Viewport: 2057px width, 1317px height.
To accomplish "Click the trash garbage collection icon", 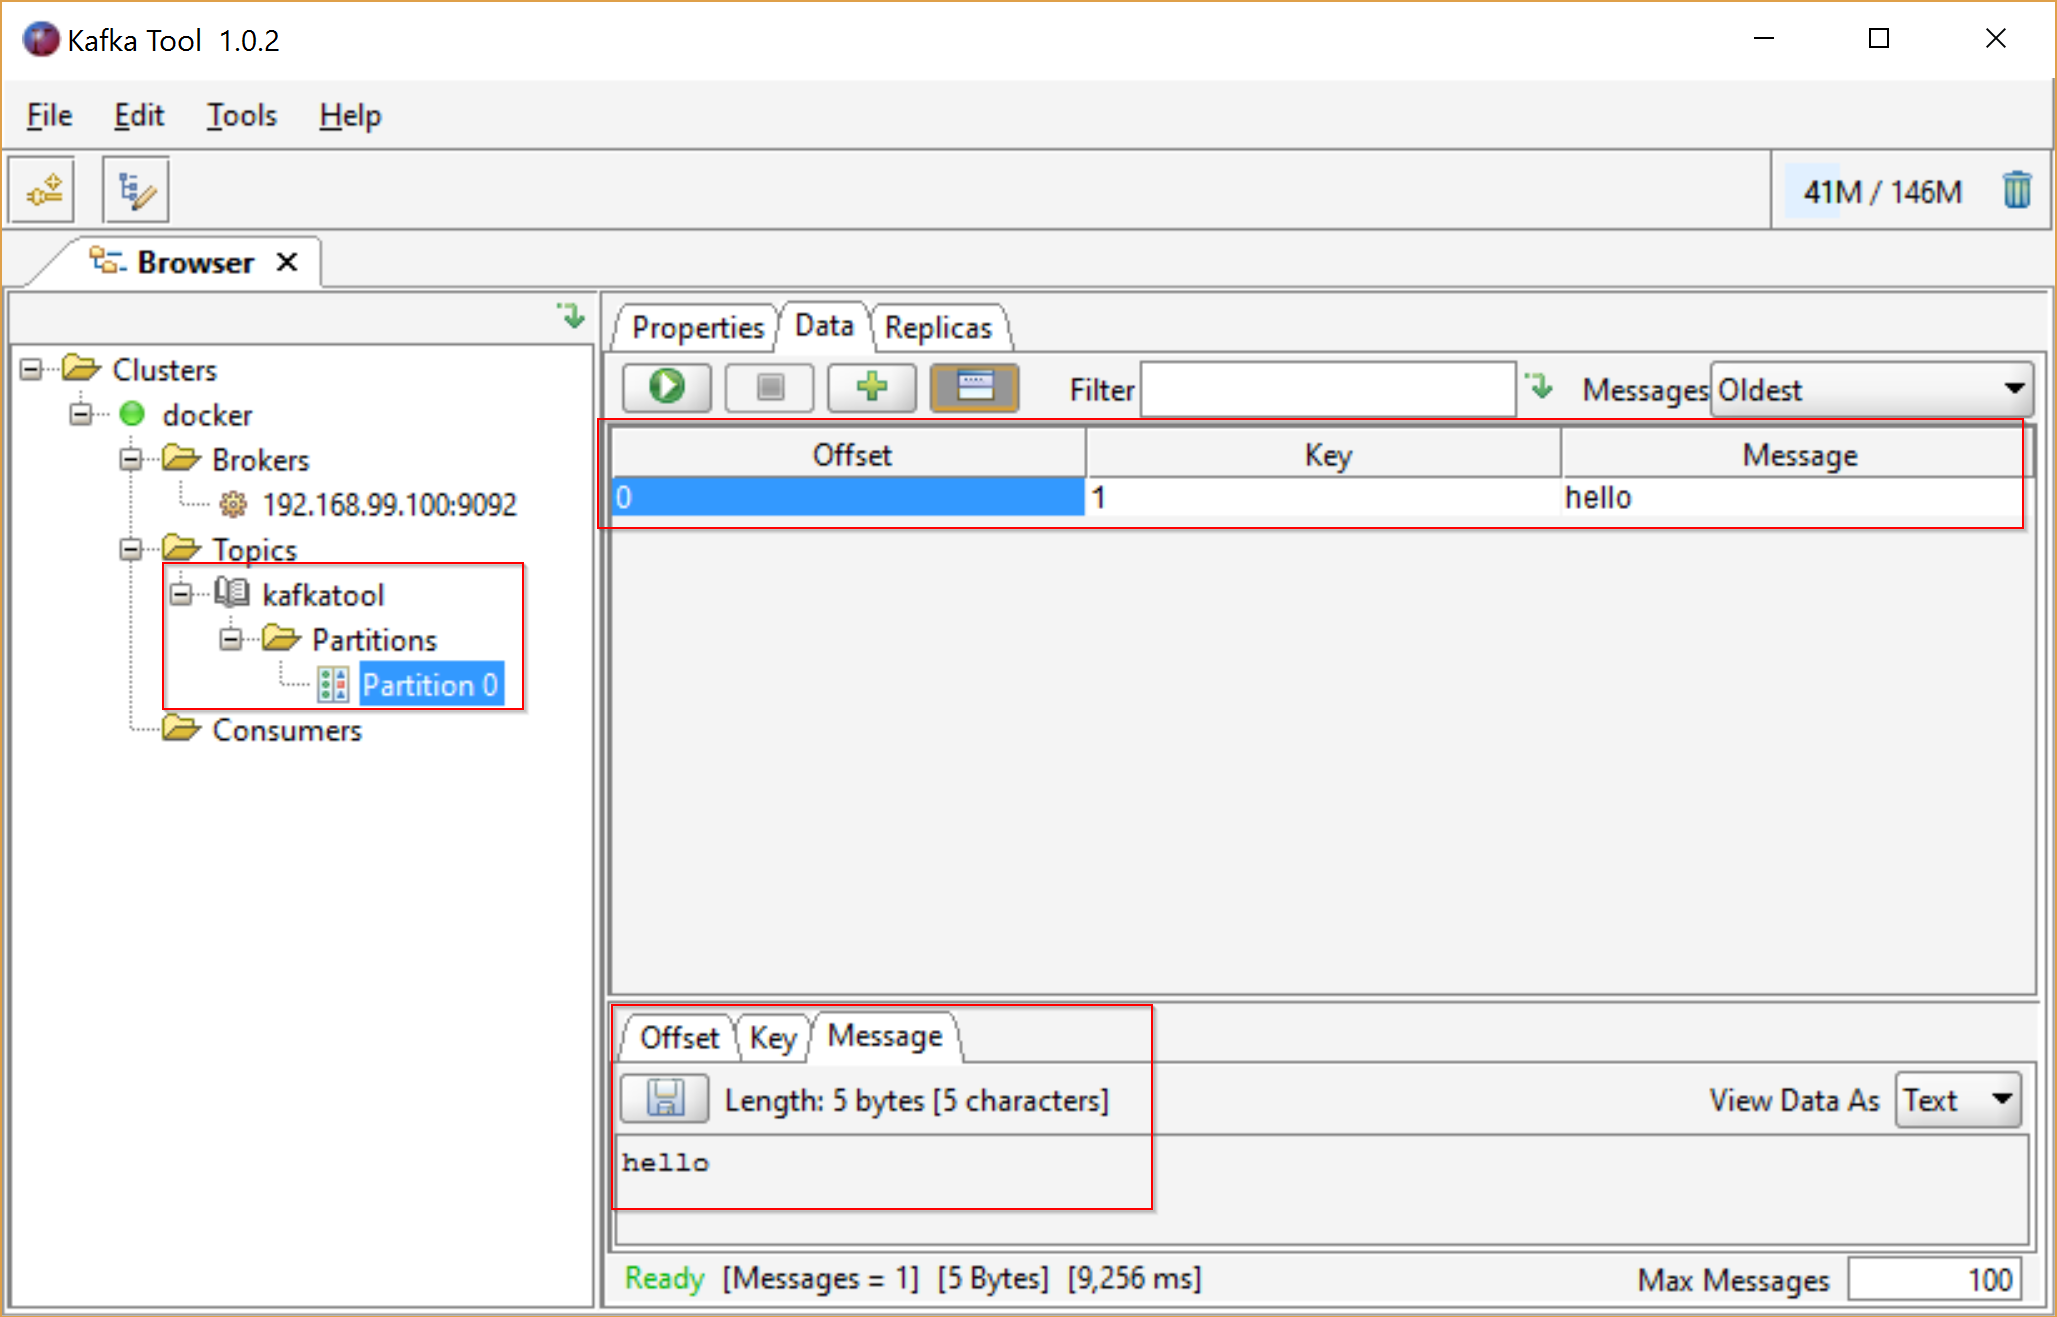I will coord(2017,190).
